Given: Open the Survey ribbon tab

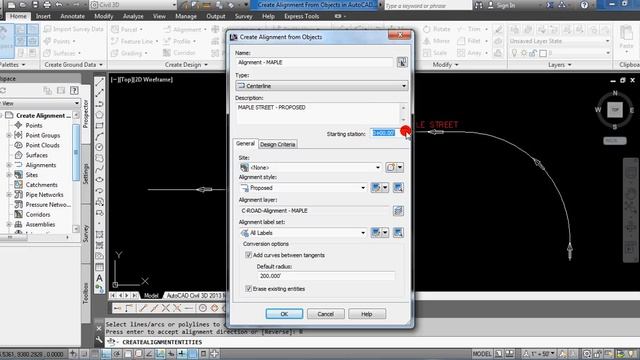Looking at the screenshot, I should (244, 16).
